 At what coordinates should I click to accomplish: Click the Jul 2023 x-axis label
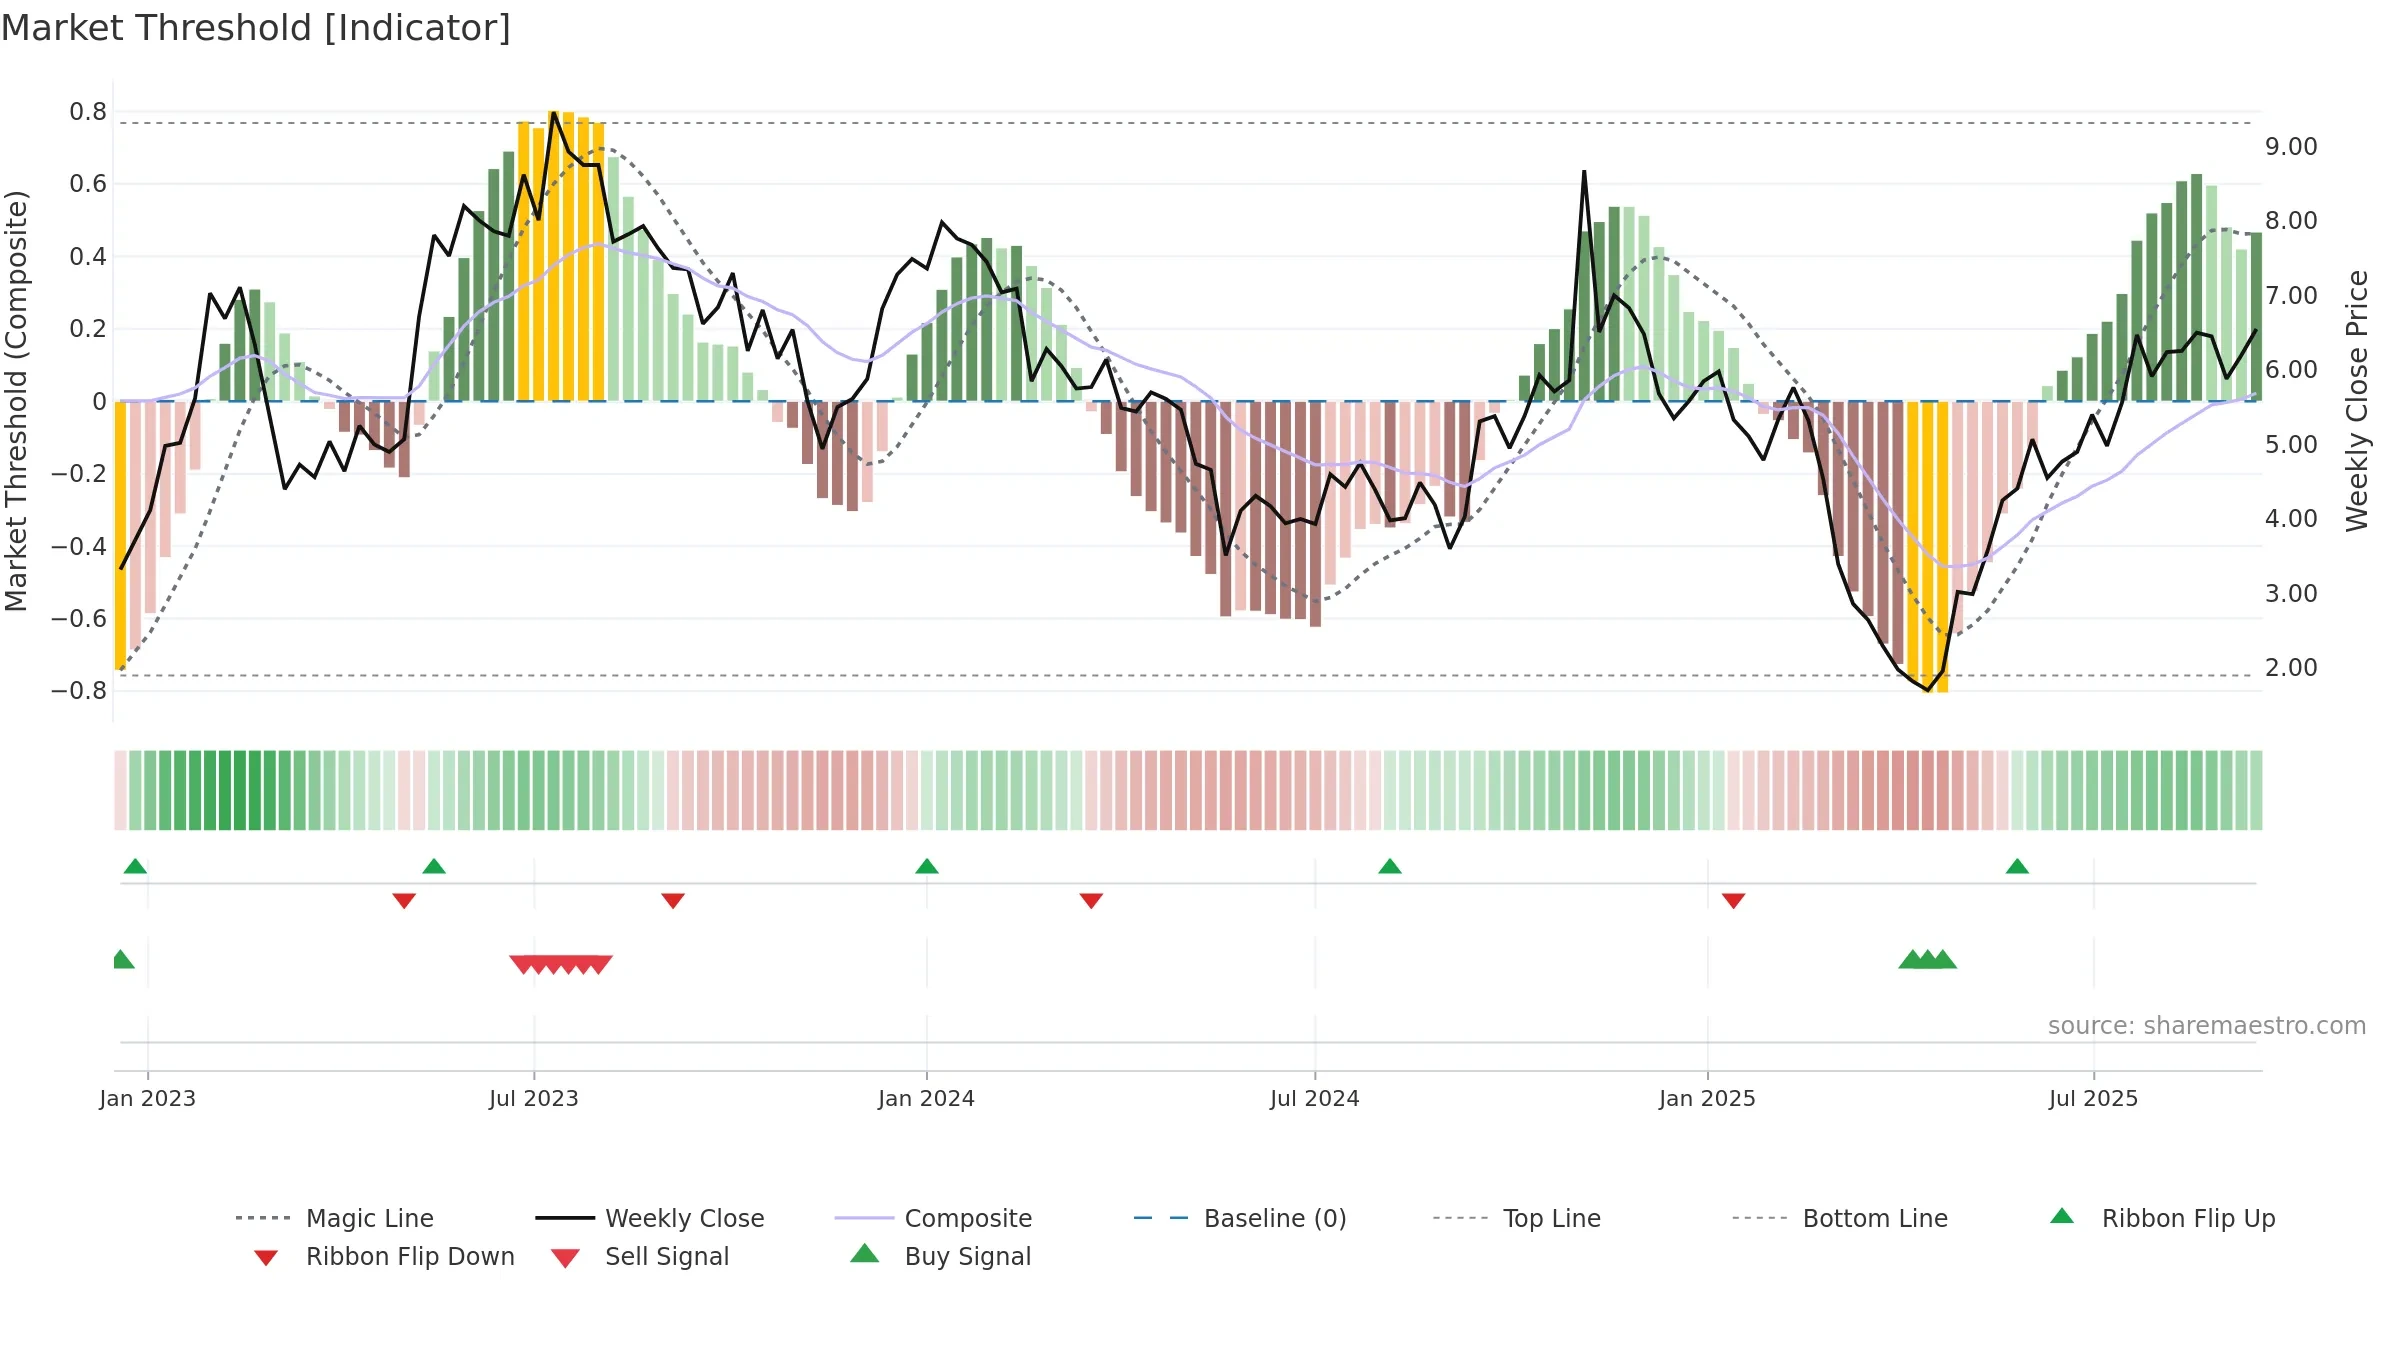pyautogui.click(x=534, y=1098)
